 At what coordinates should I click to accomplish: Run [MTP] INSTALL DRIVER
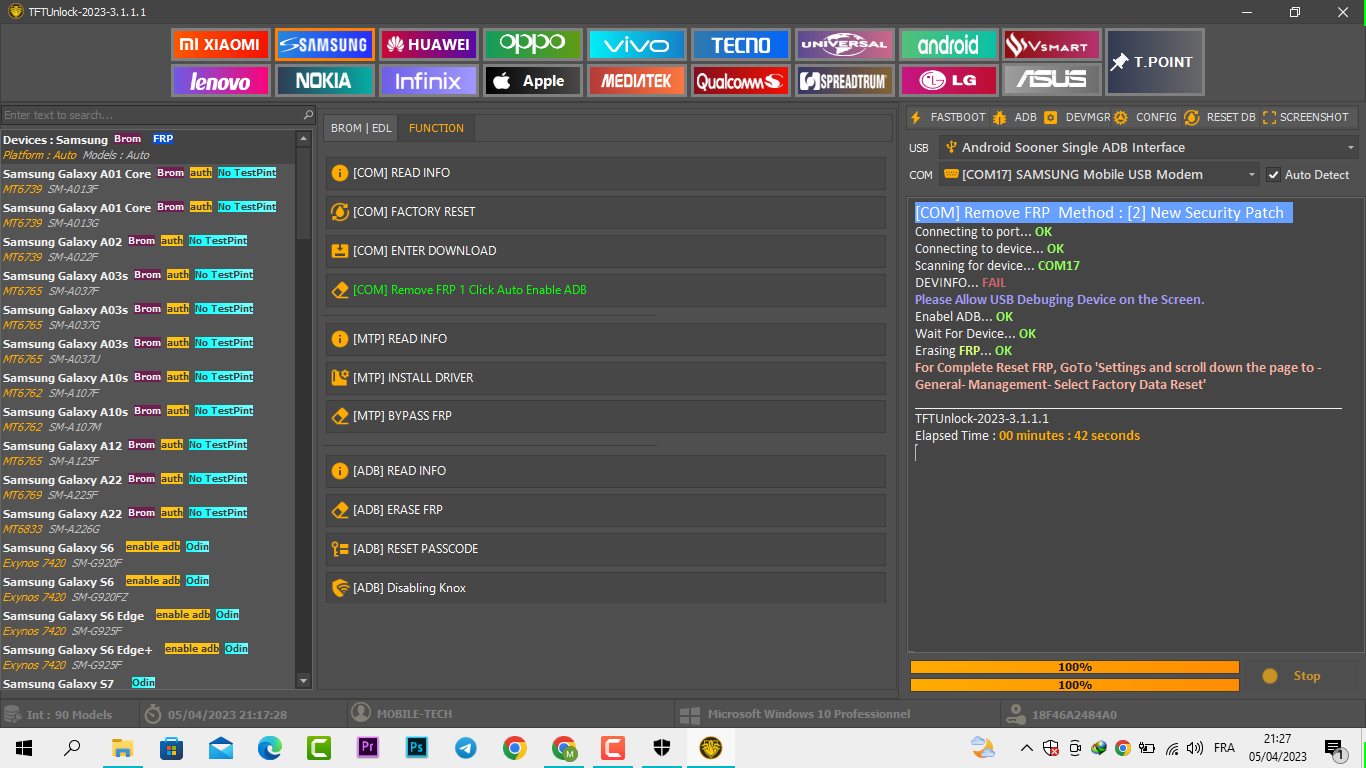point(606,378)
